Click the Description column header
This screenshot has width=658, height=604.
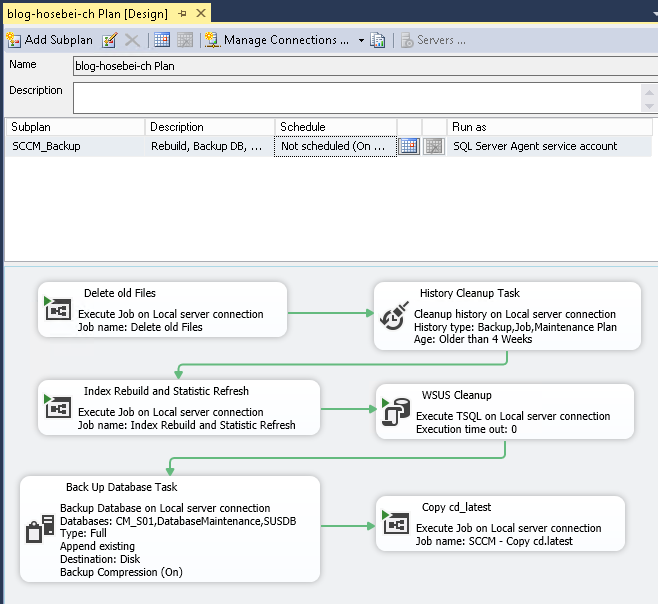tap(210, 127)
